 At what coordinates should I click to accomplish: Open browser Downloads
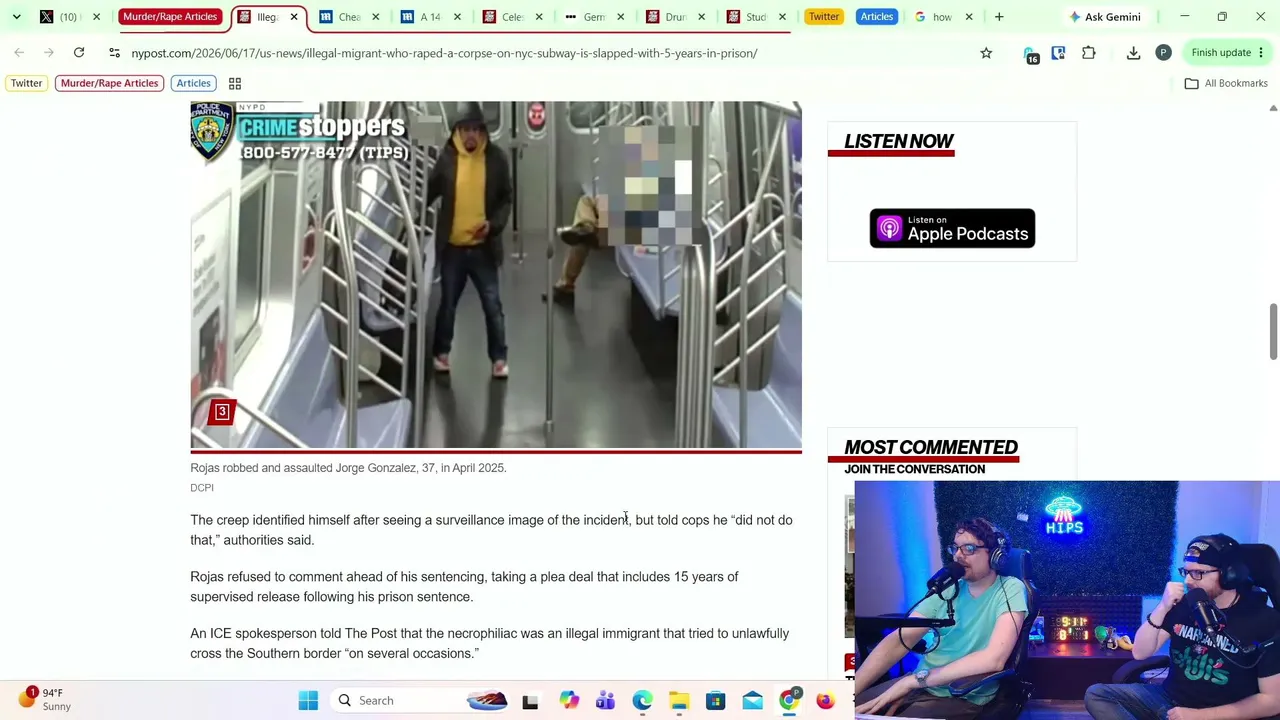pos(1133,53)
